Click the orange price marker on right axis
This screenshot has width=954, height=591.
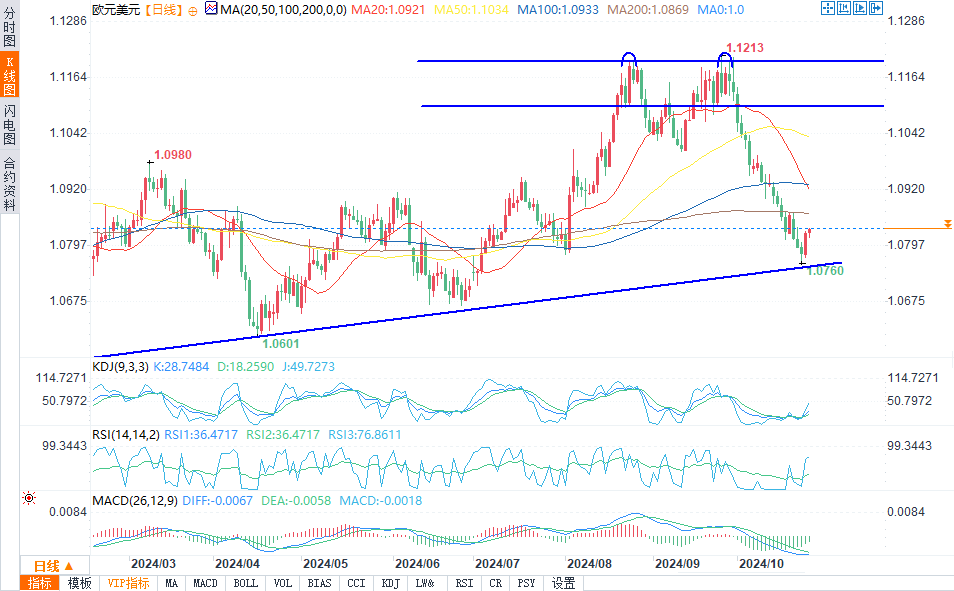pyautogui.click(x=947, y=225)
